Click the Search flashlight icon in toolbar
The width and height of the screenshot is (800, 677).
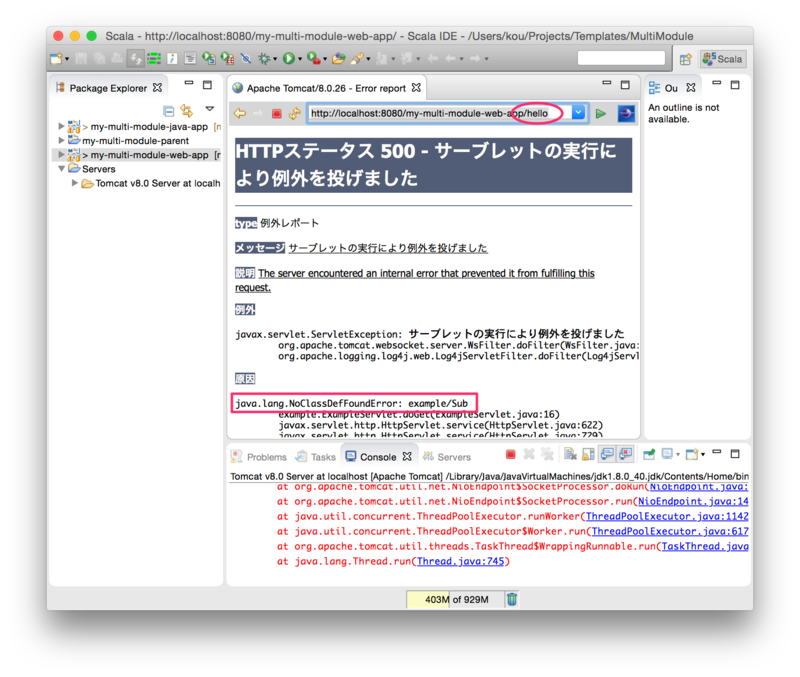click(x=357, y=59)
